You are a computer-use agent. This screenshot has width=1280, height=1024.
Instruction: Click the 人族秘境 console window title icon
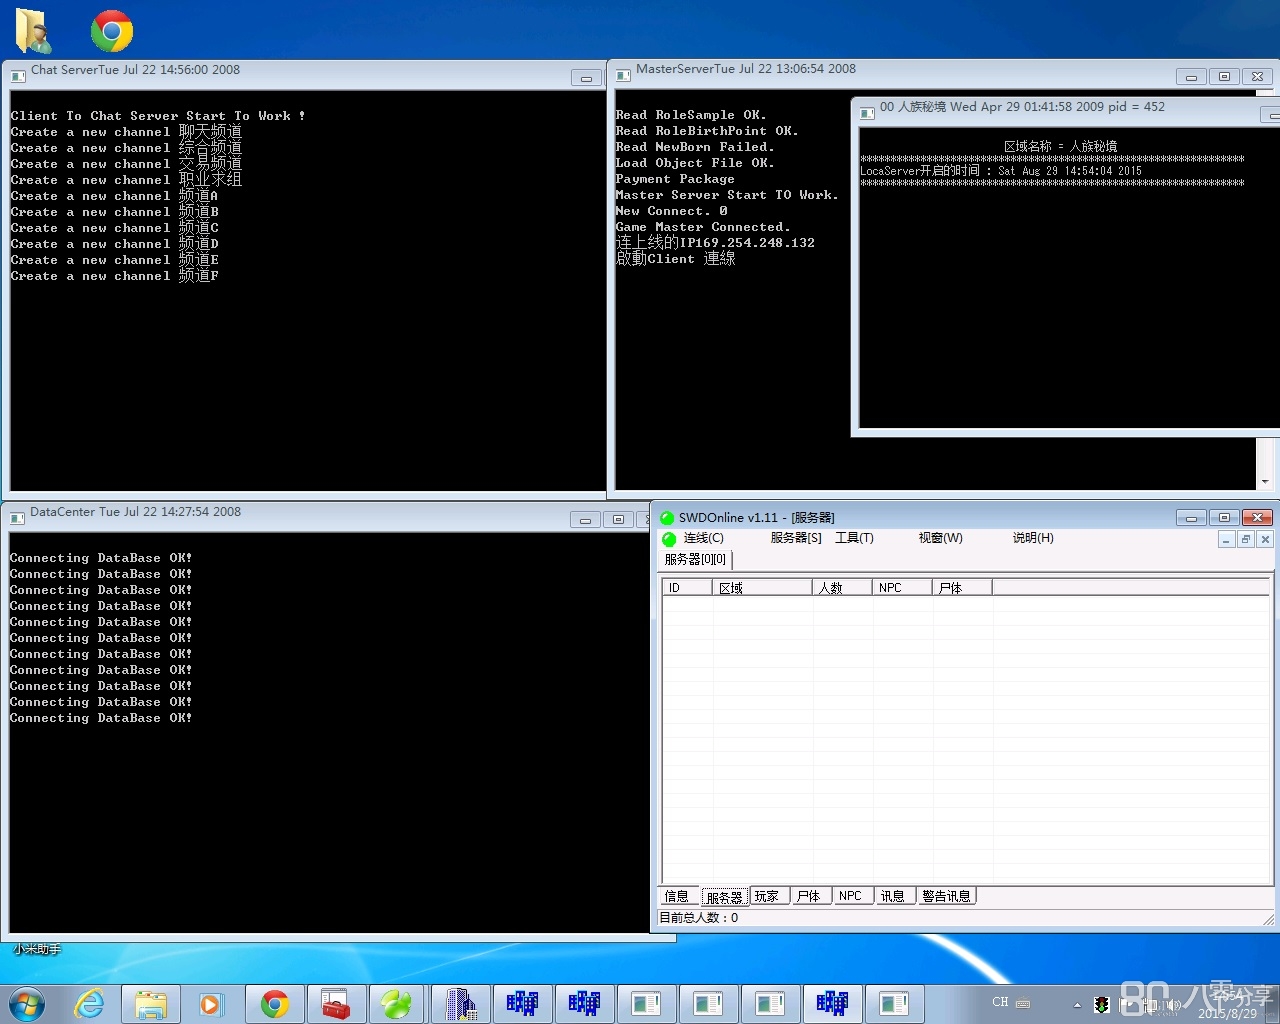(x=867, y=112)
